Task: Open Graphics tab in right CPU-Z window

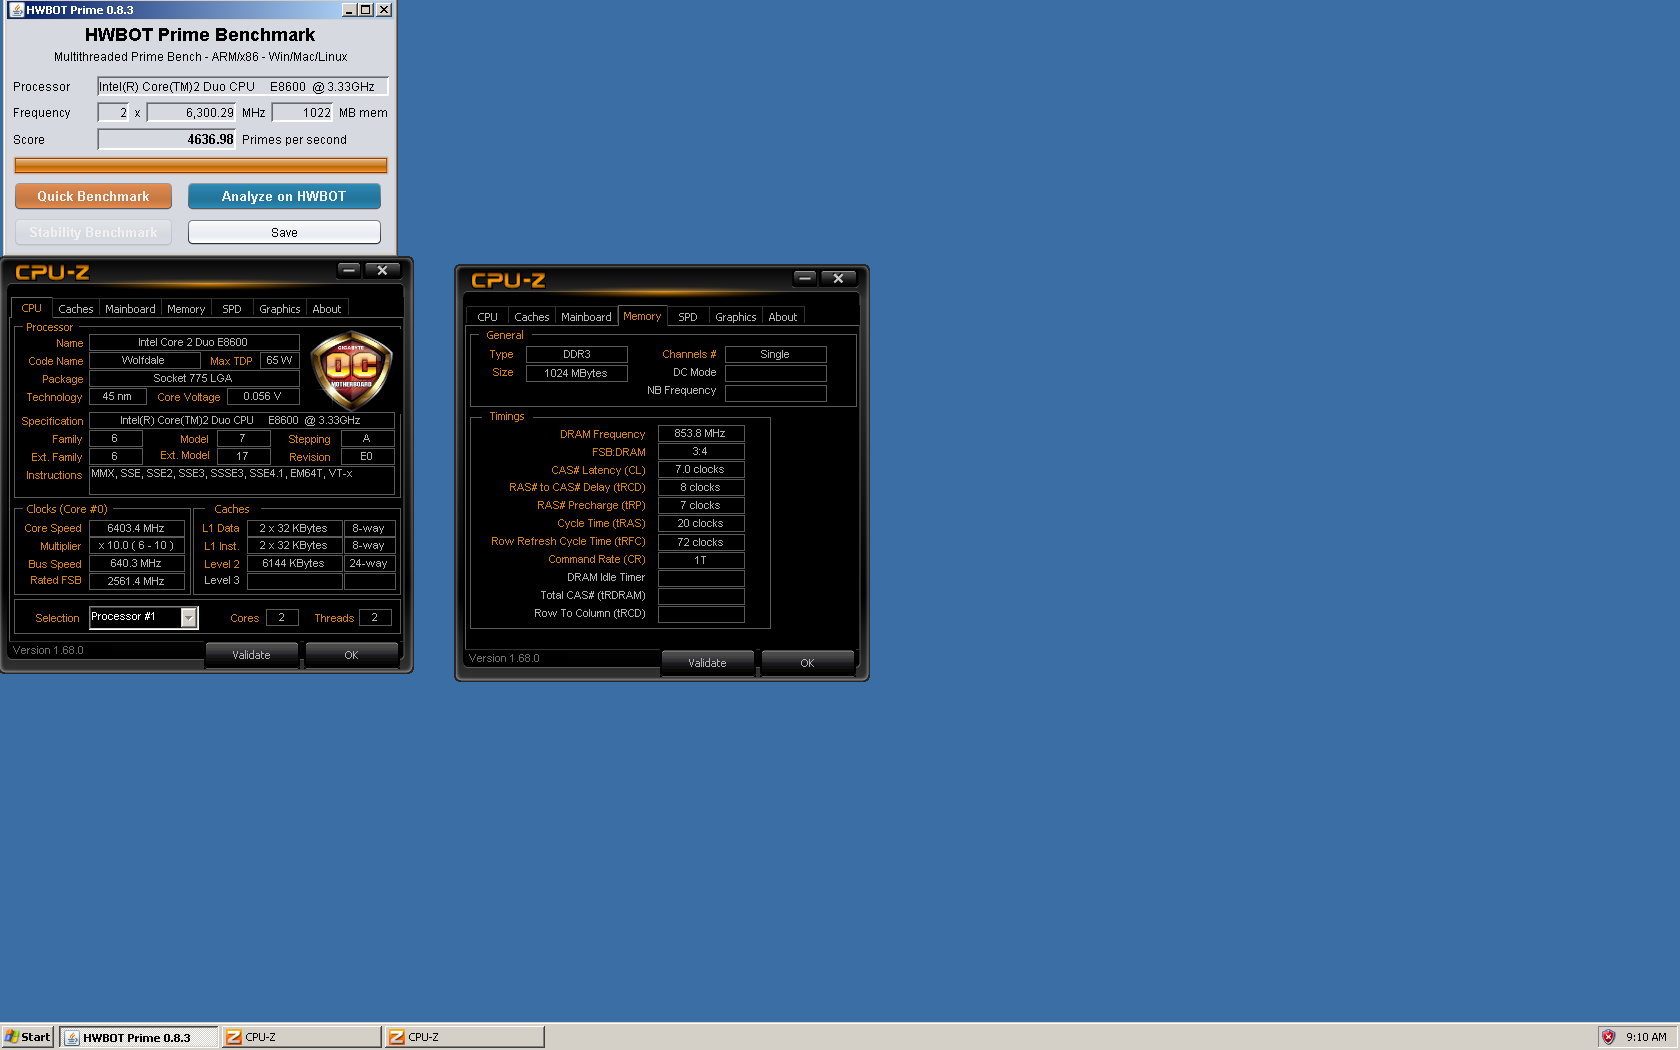Action: tap(736, 317)
